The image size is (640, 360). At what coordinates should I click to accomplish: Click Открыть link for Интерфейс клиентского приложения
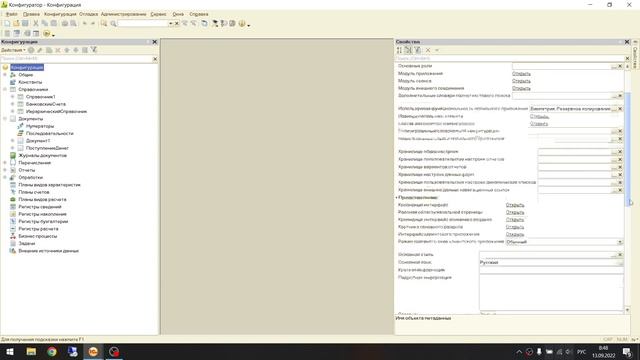[515, 234]
